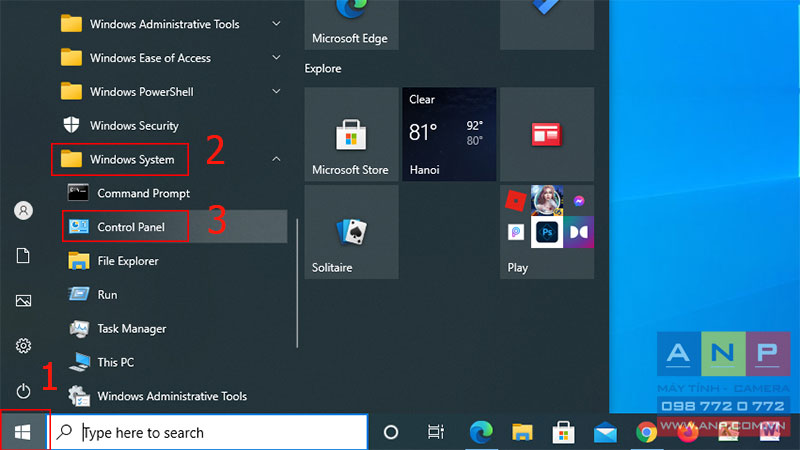Click the Windows Ease of Access folder icon
Image resolution: width=800 pixels, height=450 pixels.
(x=71, y=57)
